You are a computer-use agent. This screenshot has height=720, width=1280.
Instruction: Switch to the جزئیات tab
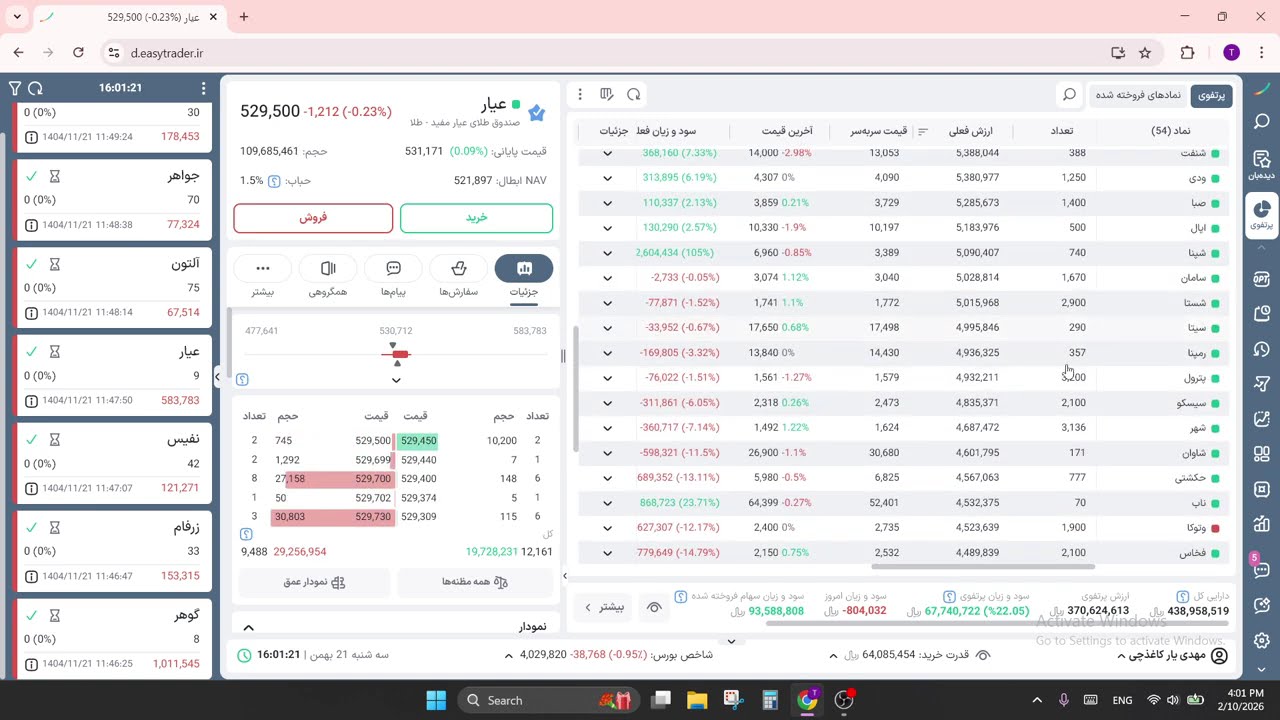tap(524, 276)
